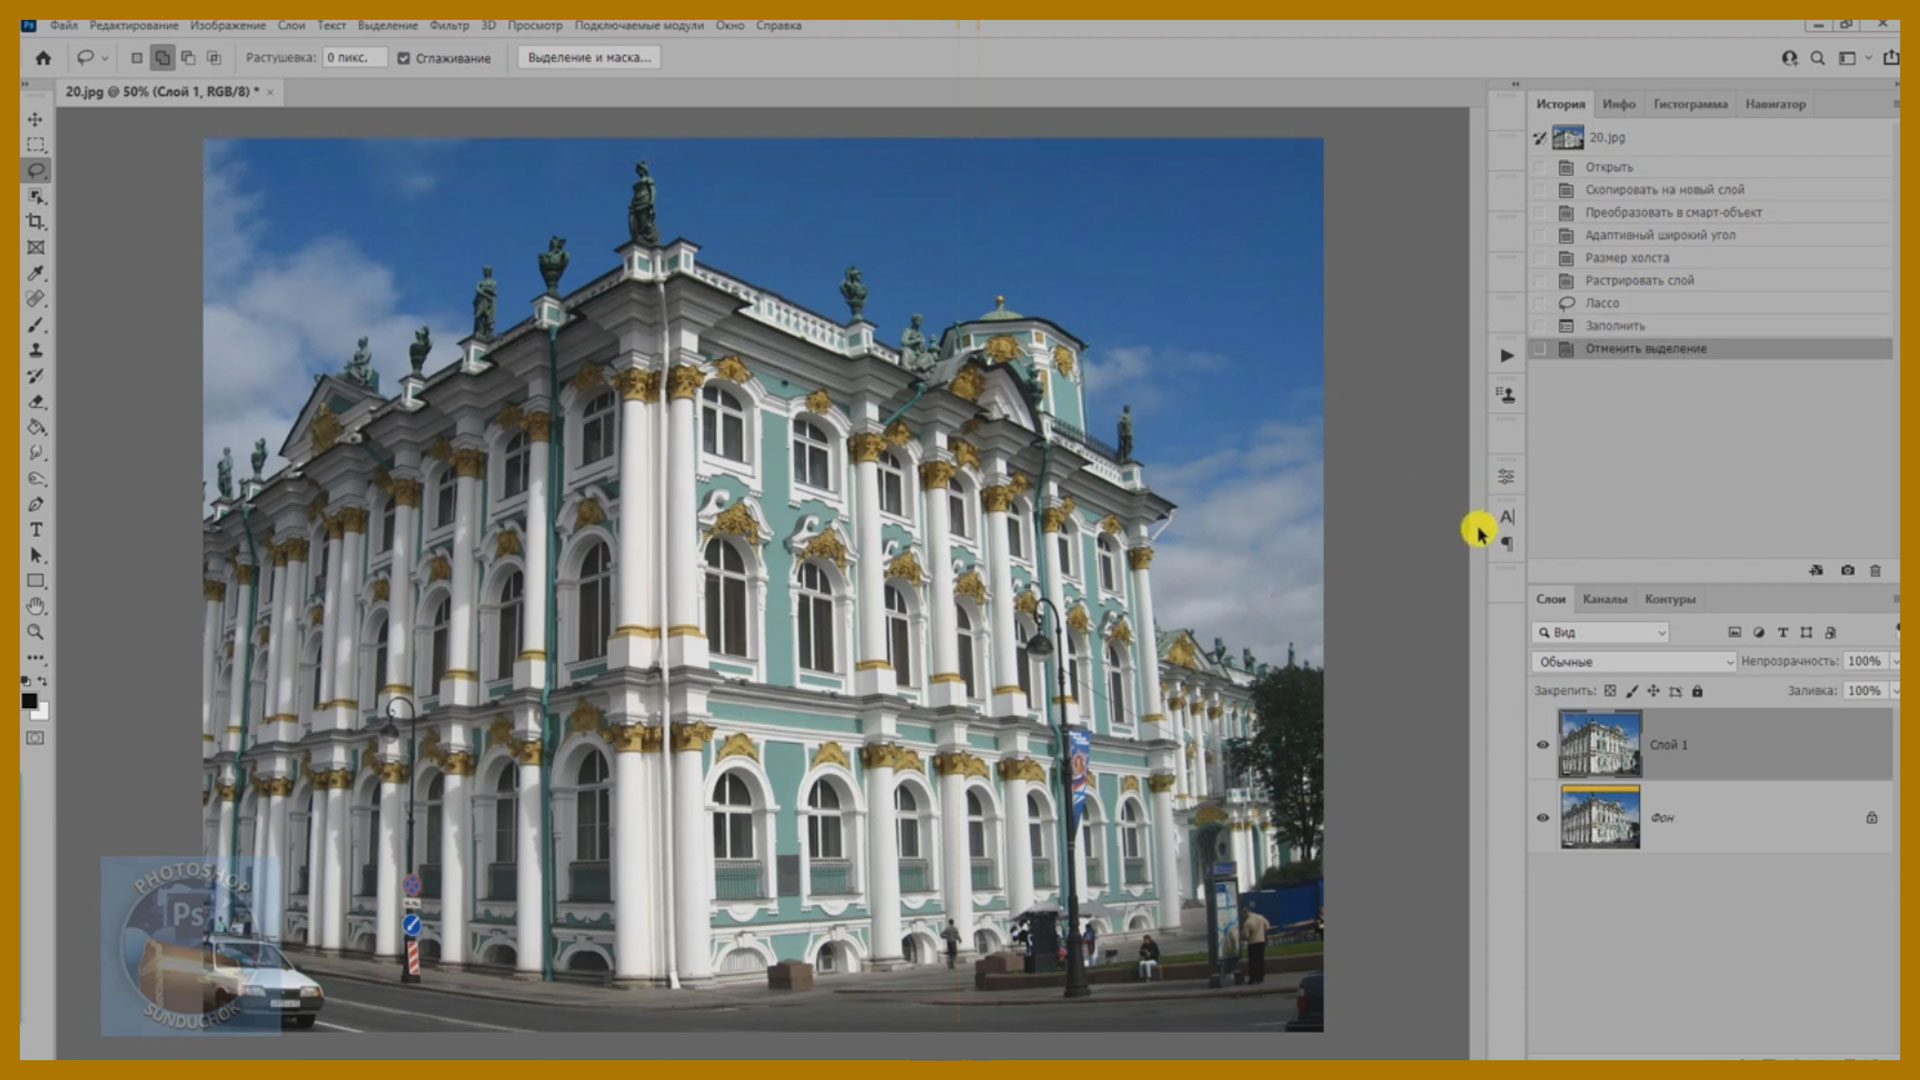Screen dimensions: 1920x1080
Task: Select the Eraser tool
Action: pyautogui.click(x=36, y=402)
